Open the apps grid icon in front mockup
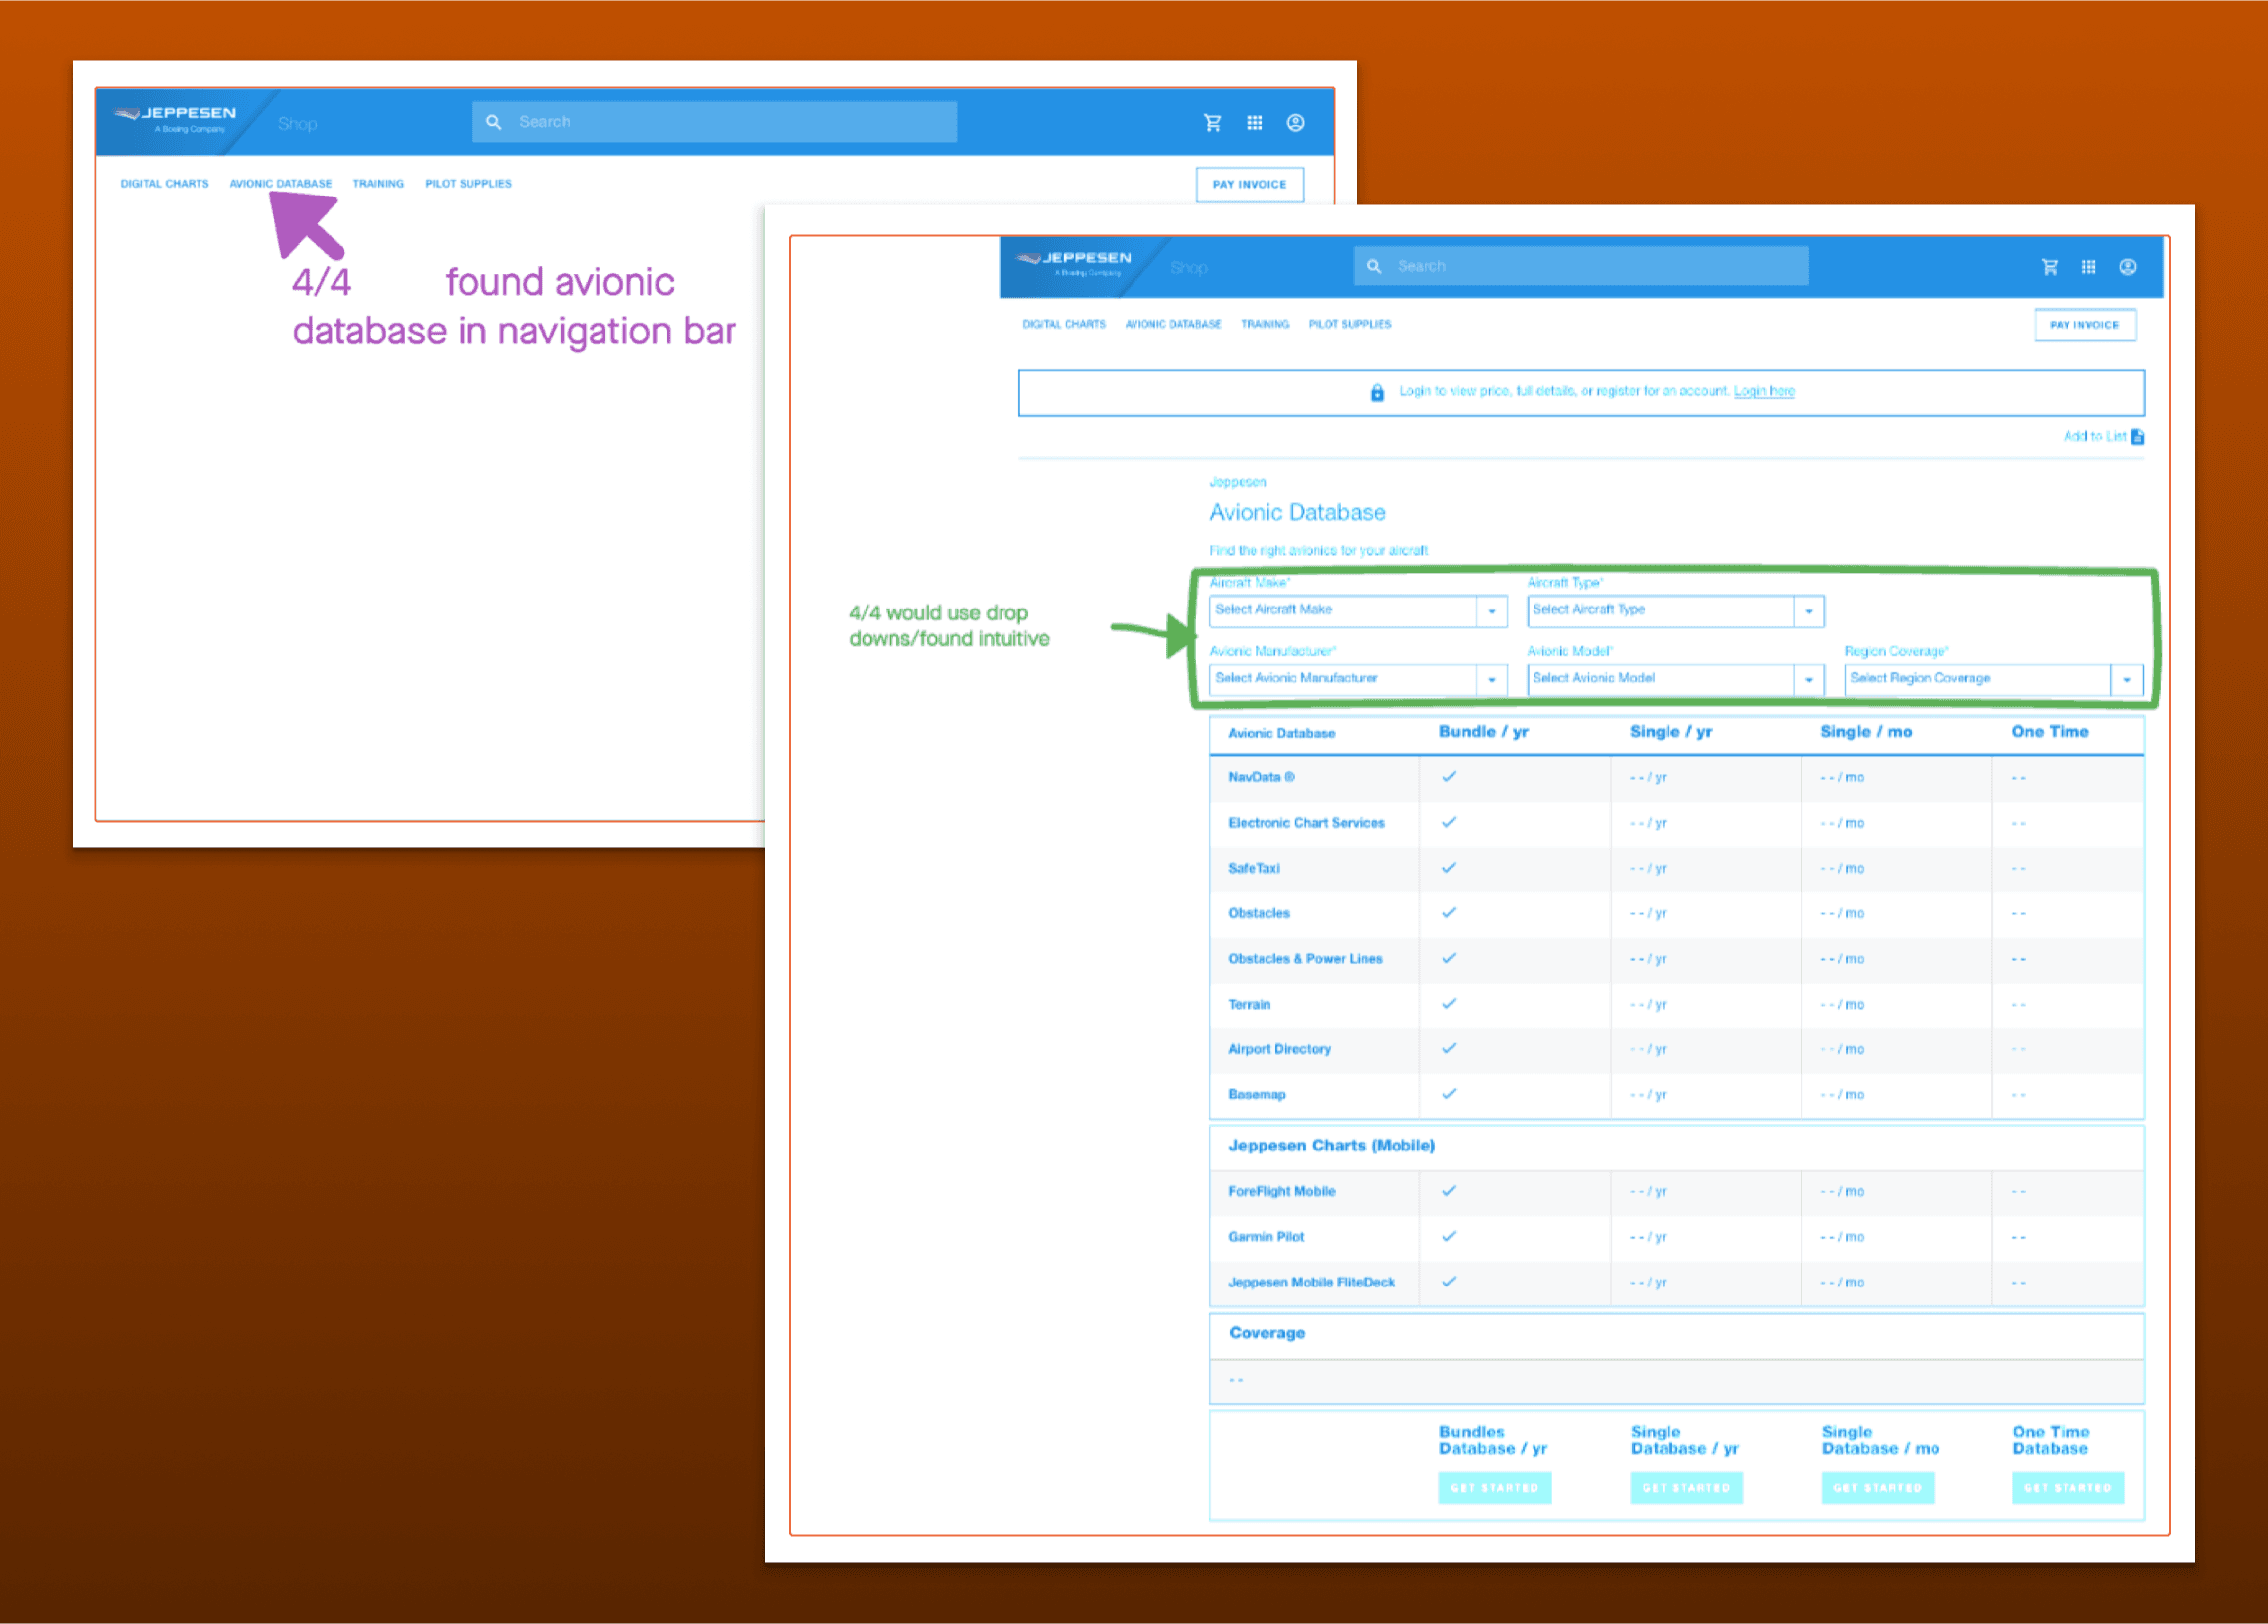This screenshot has width=2268, height=1624. [2089, 267]
